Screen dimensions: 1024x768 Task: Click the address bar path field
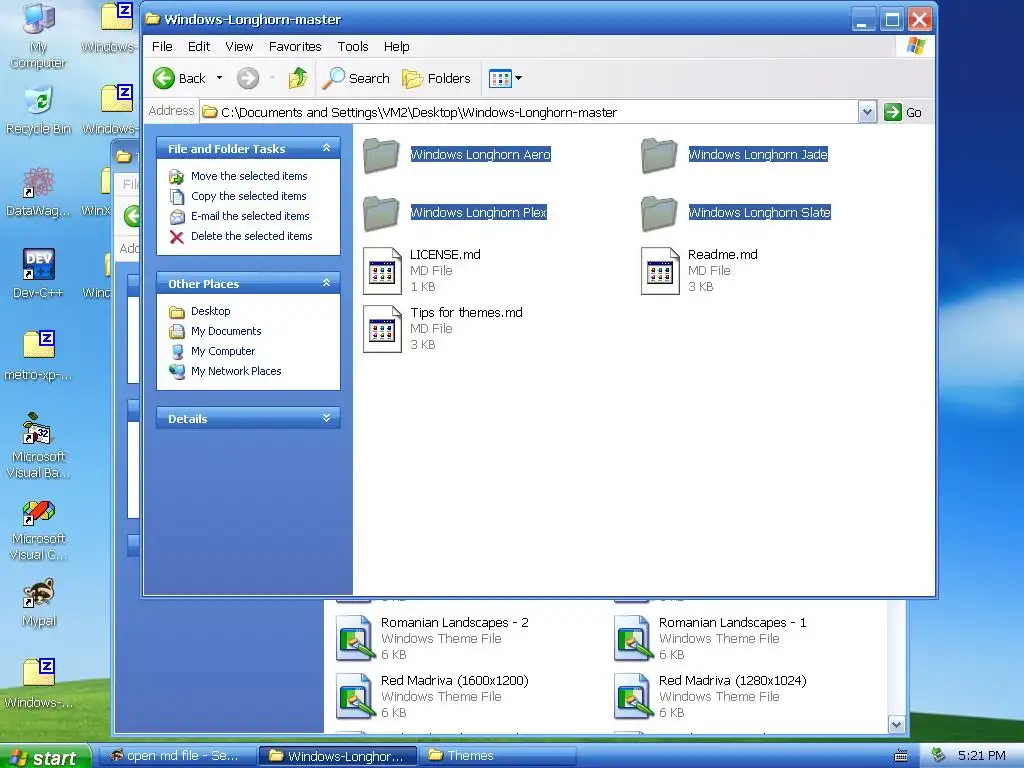(x=529, y=112)
